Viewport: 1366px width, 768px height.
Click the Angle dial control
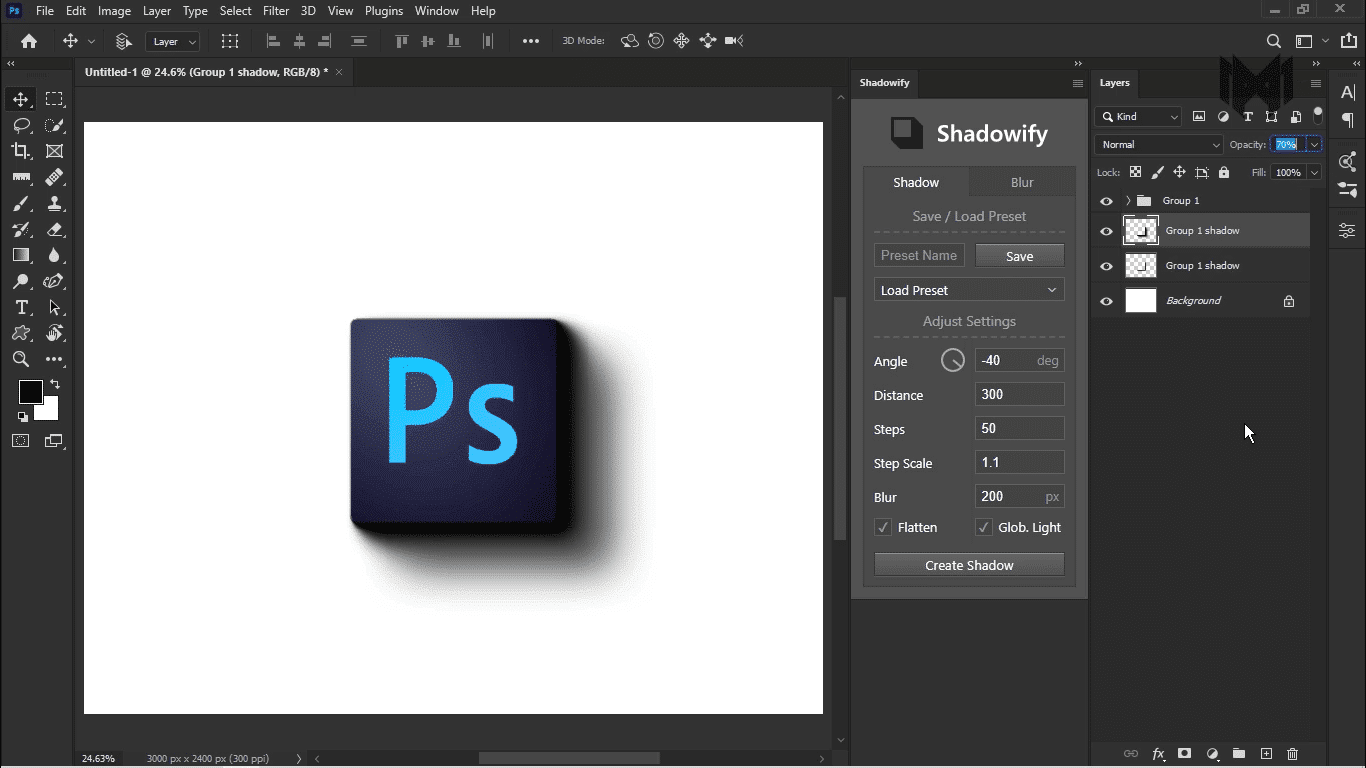[x=953, y=361]
